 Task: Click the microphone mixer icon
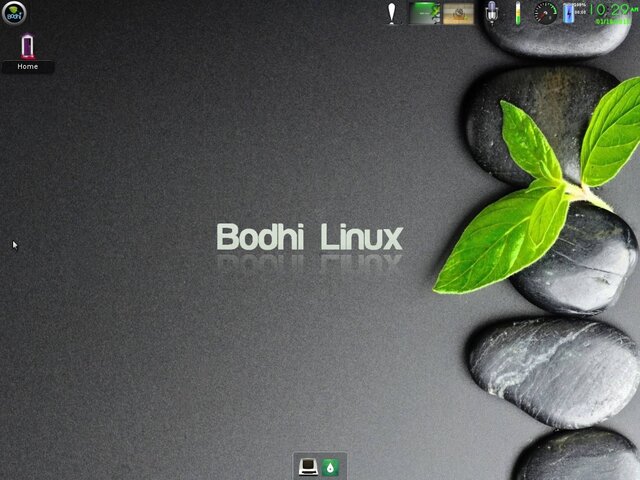click(492, 13)
